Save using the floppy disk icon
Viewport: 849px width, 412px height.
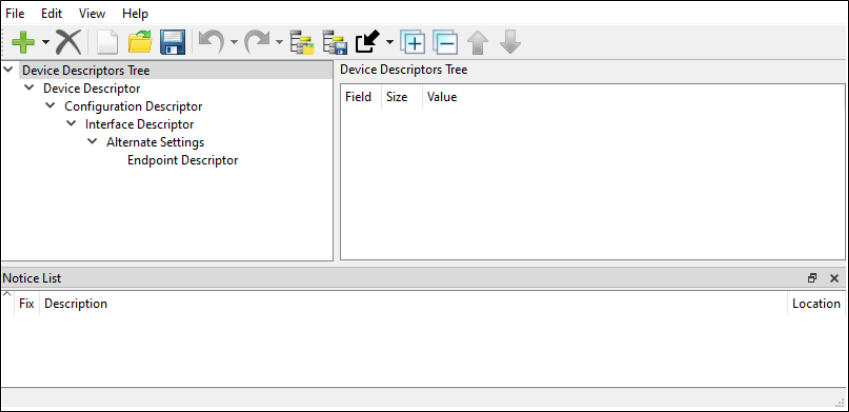pos(172,43)
